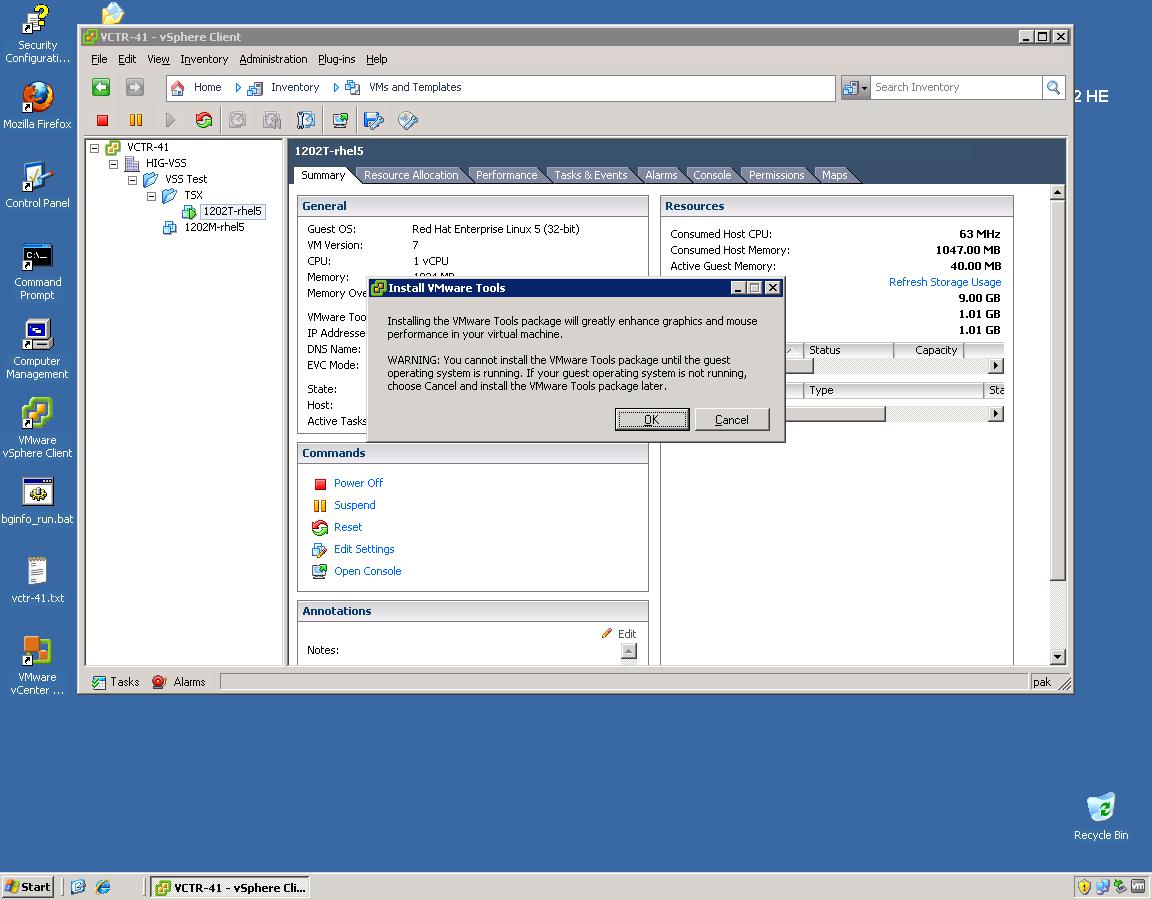
Task: Open the breadcrumb arrow before VMs and Templates
Action: [x=336, y=87]
